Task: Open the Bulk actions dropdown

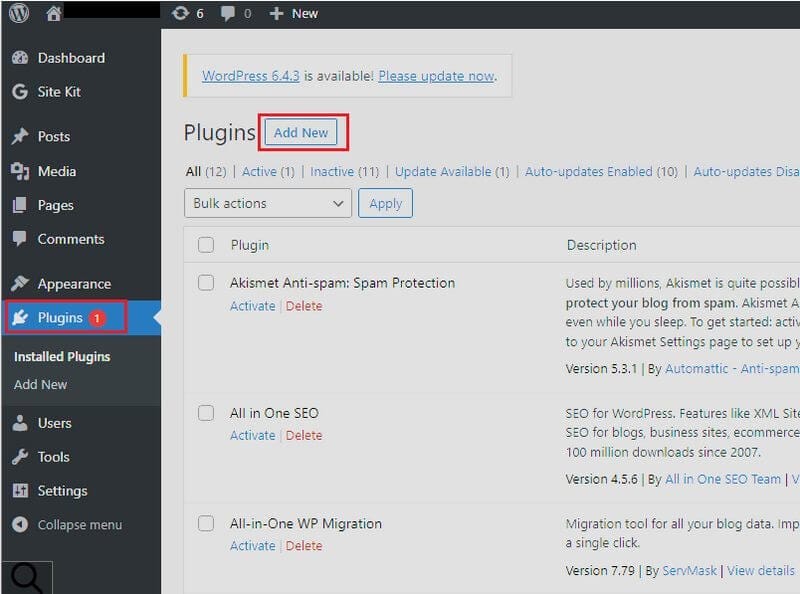Action: tap(268, 203)
